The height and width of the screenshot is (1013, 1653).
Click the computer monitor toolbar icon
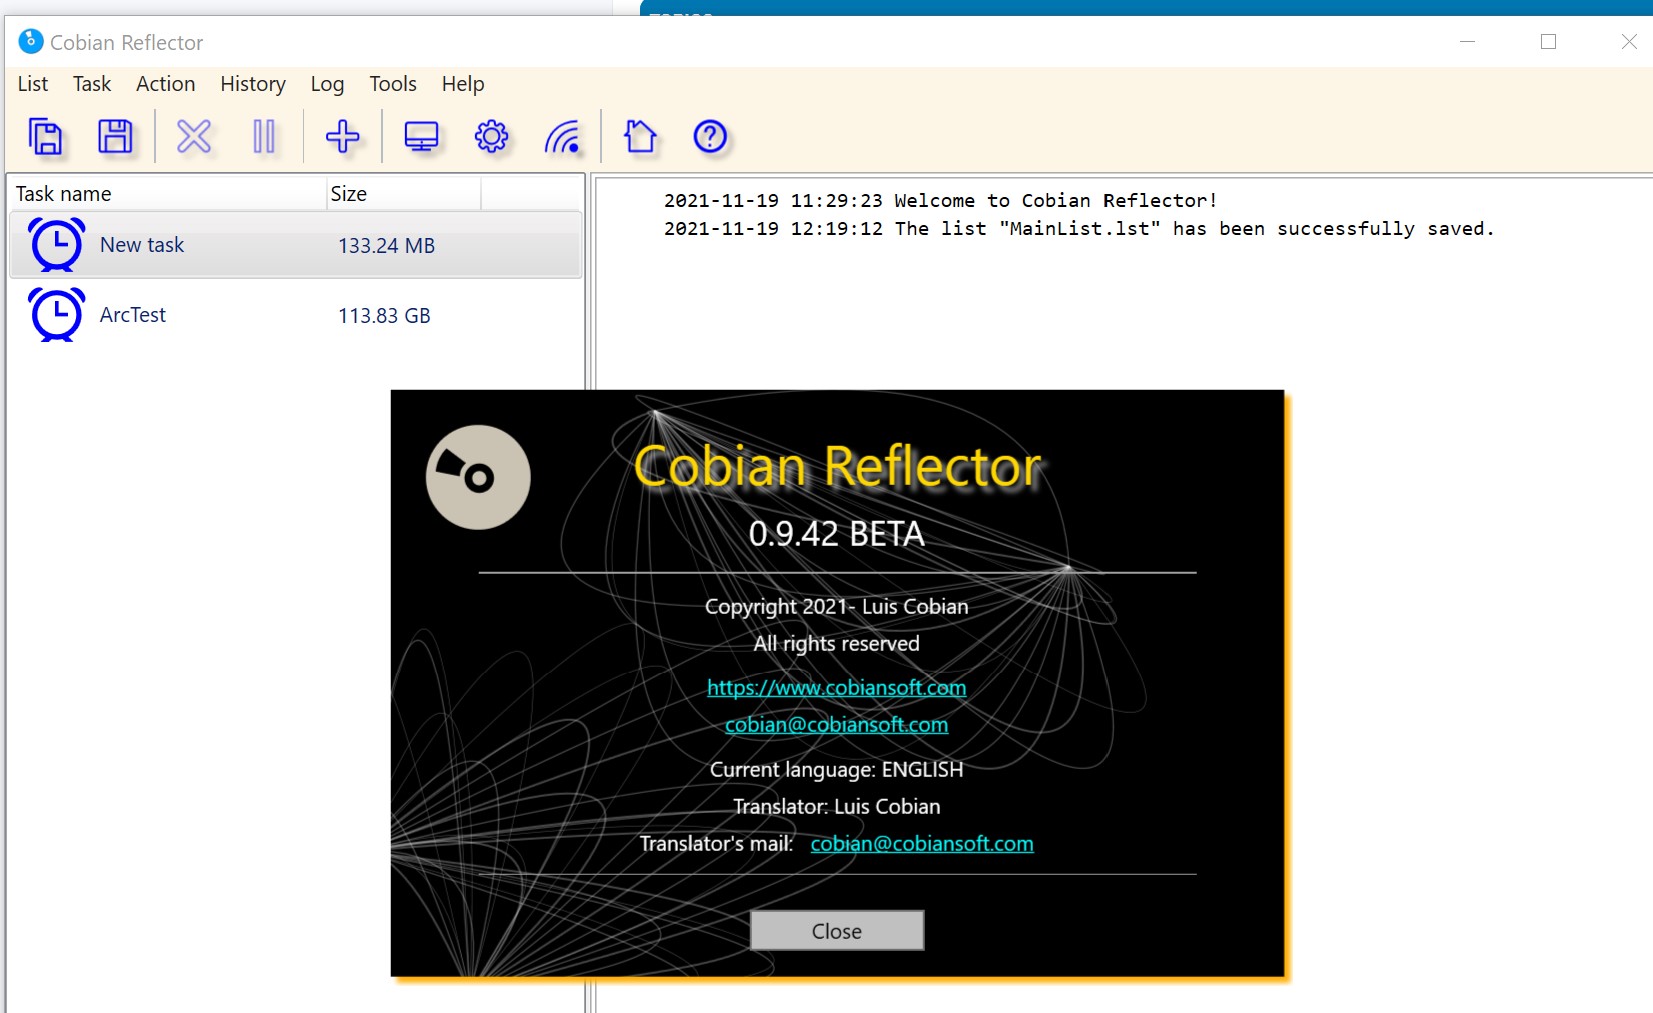click(421, 136)
